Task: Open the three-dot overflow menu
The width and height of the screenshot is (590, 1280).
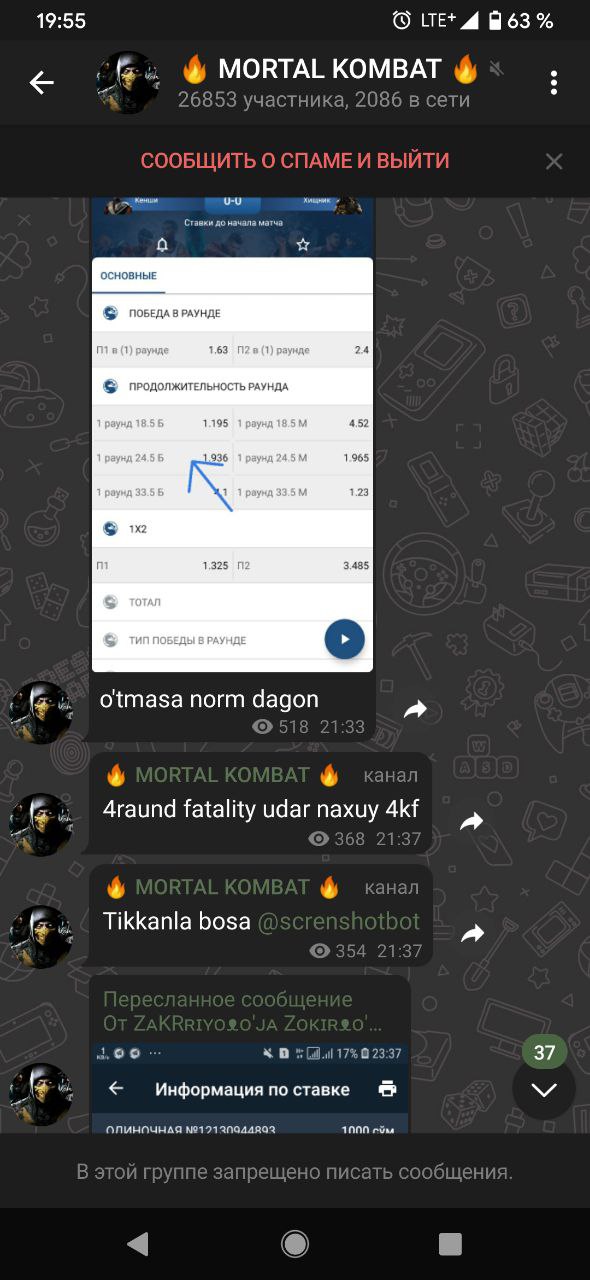Action: pyautogui.click(x=553, y=83)
